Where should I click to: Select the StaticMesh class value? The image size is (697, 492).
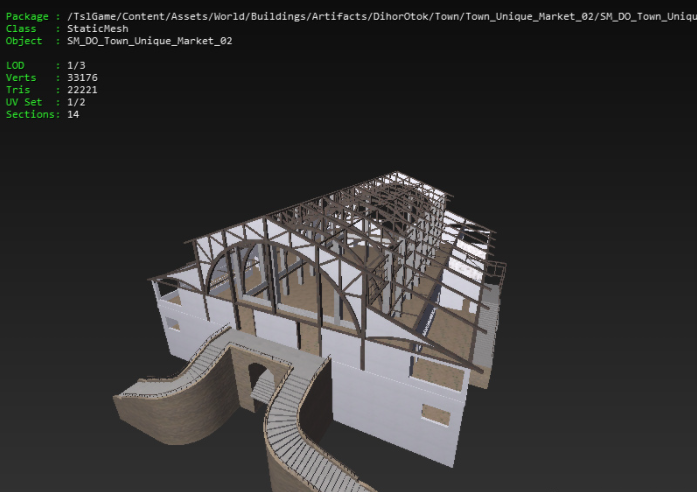click(x=98, y=28)
